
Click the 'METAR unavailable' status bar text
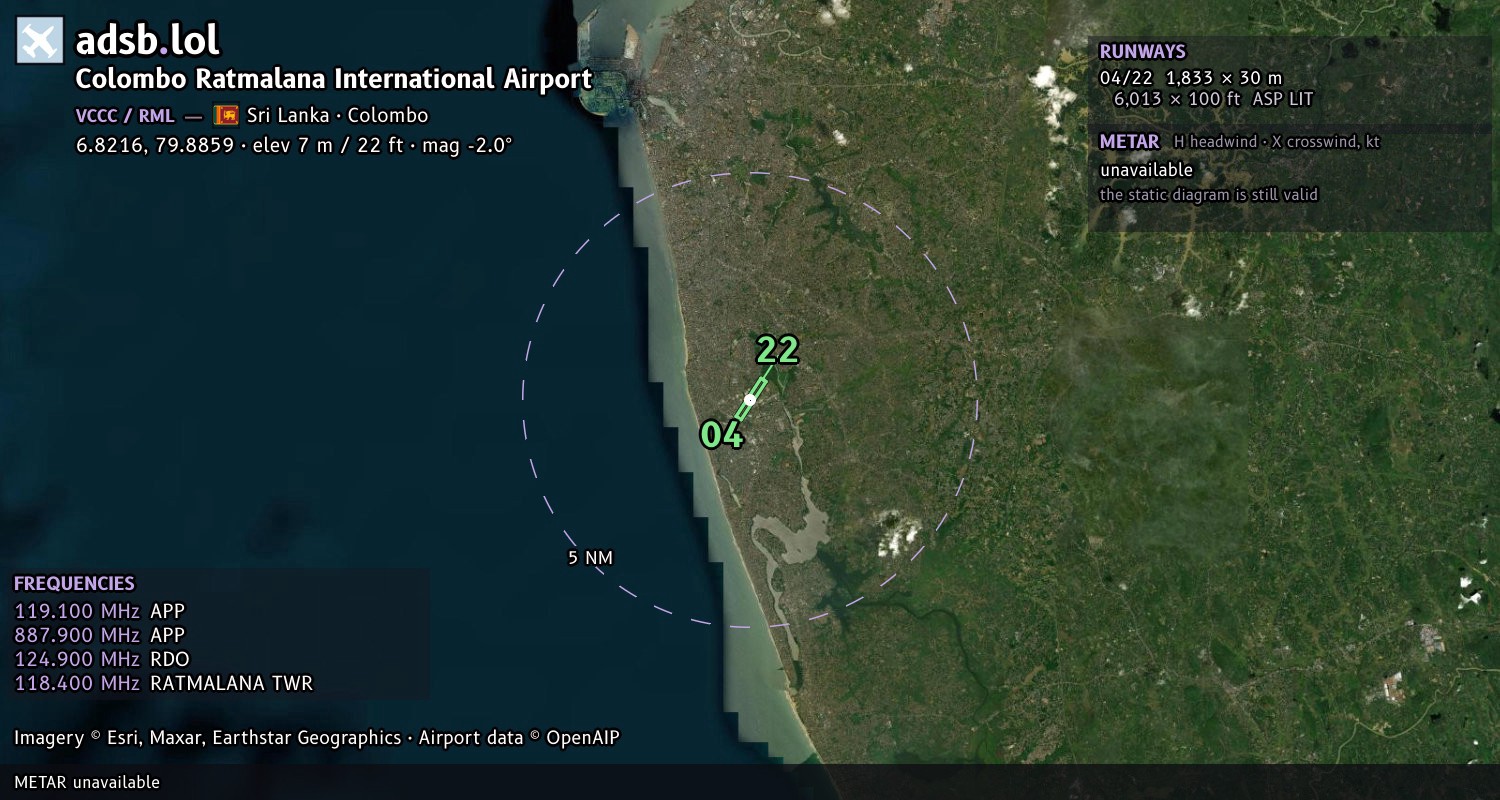click(87, 782)
